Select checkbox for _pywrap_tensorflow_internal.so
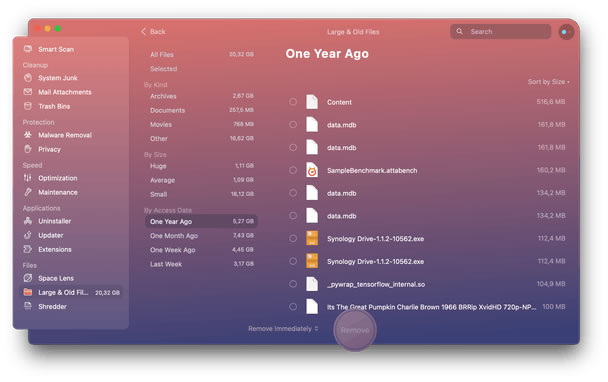The image size is (608, 382). pyautogui.click(x=293, y=284)
